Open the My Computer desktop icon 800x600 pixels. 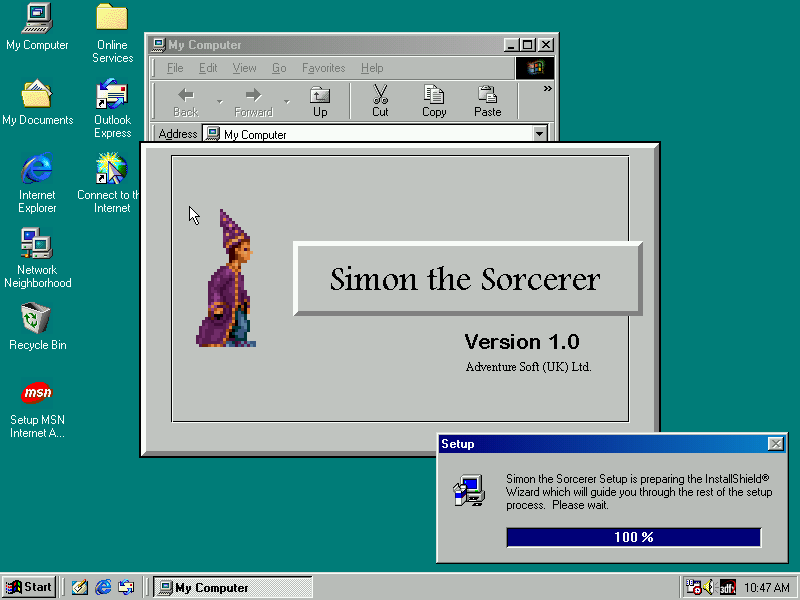[37, 18]
